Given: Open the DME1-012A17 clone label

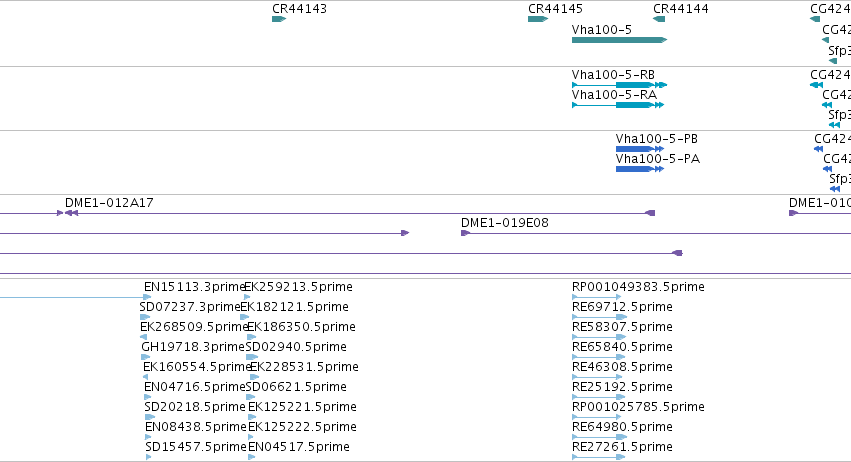Looking at the screenshot, I should [109, 202].
